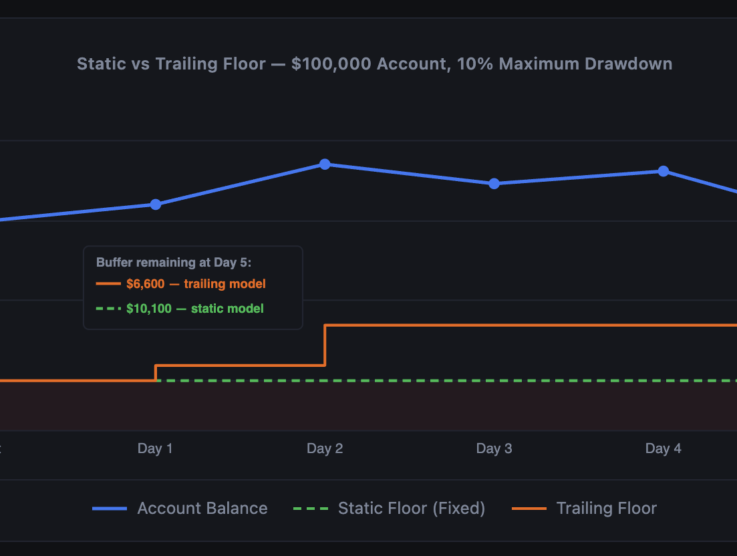Image resolution: width=737 pixels, height=556 pixels.
Task: Click the Account Balance point at Day 1
Action: click(x=155, y=204)
